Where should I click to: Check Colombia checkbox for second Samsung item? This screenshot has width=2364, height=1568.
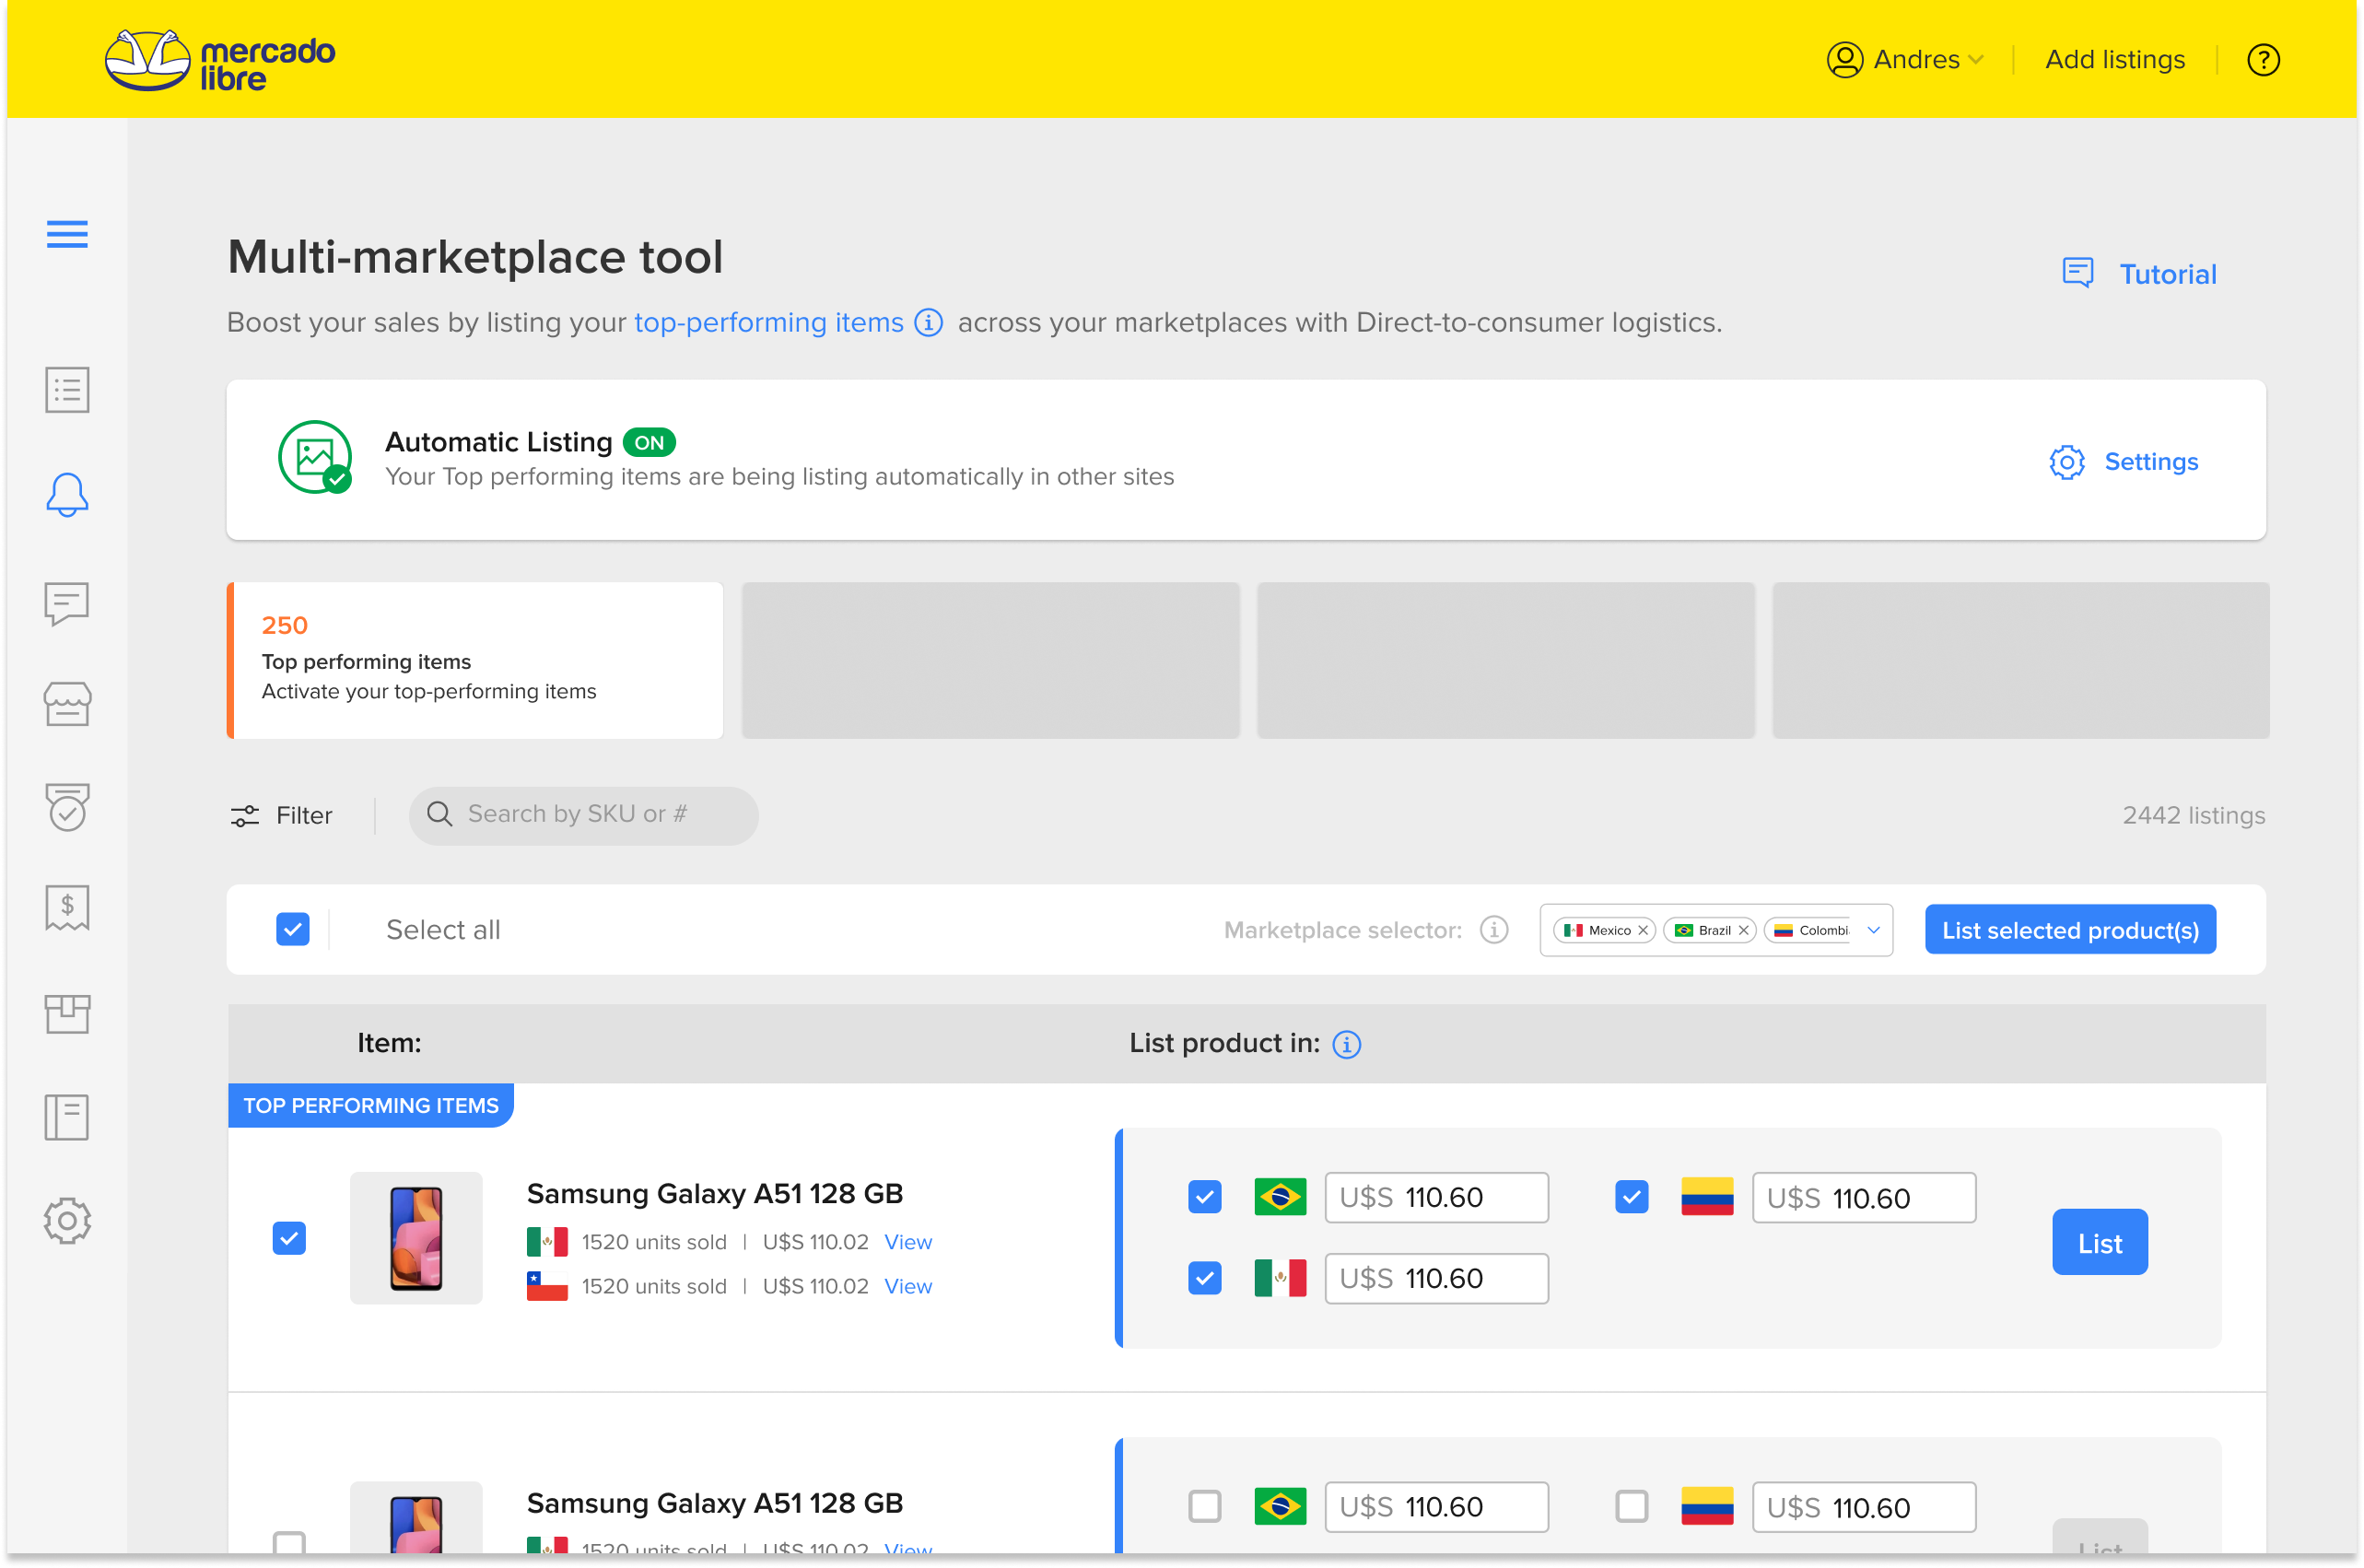1632,1507
